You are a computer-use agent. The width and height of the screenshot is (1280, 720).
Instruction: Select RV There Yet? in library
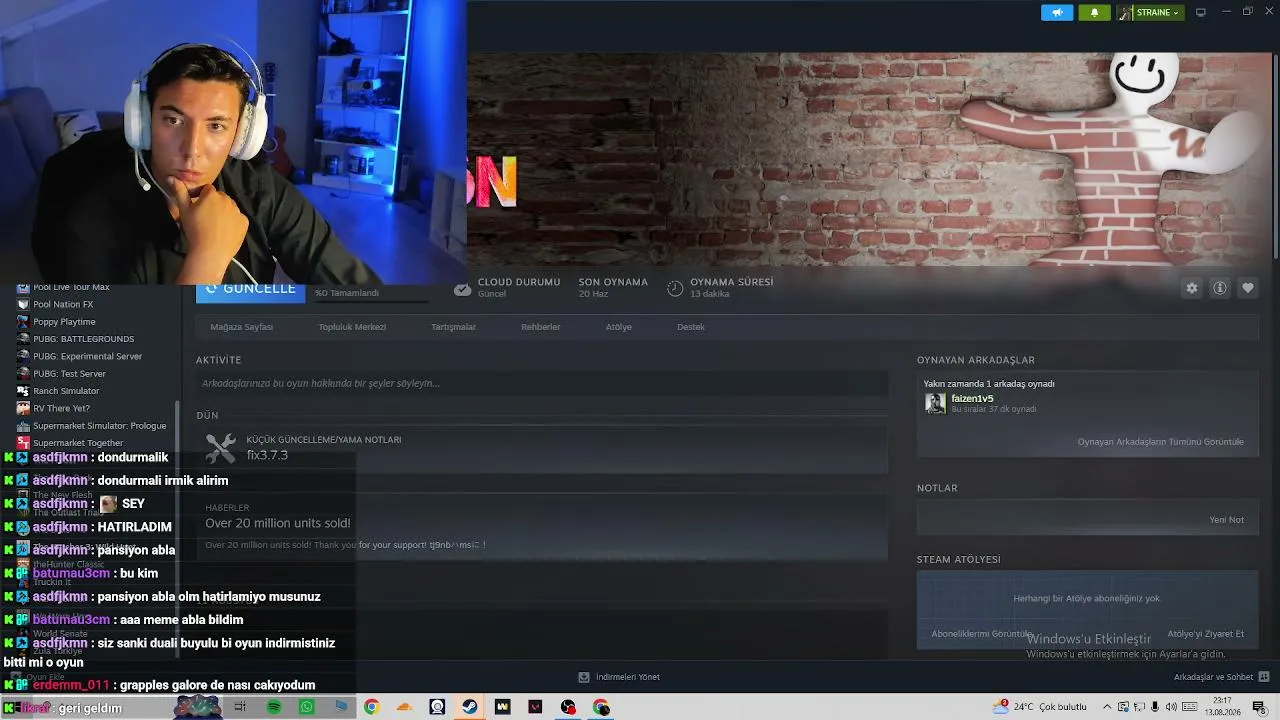pyautogui.click(x=61, y=408)
